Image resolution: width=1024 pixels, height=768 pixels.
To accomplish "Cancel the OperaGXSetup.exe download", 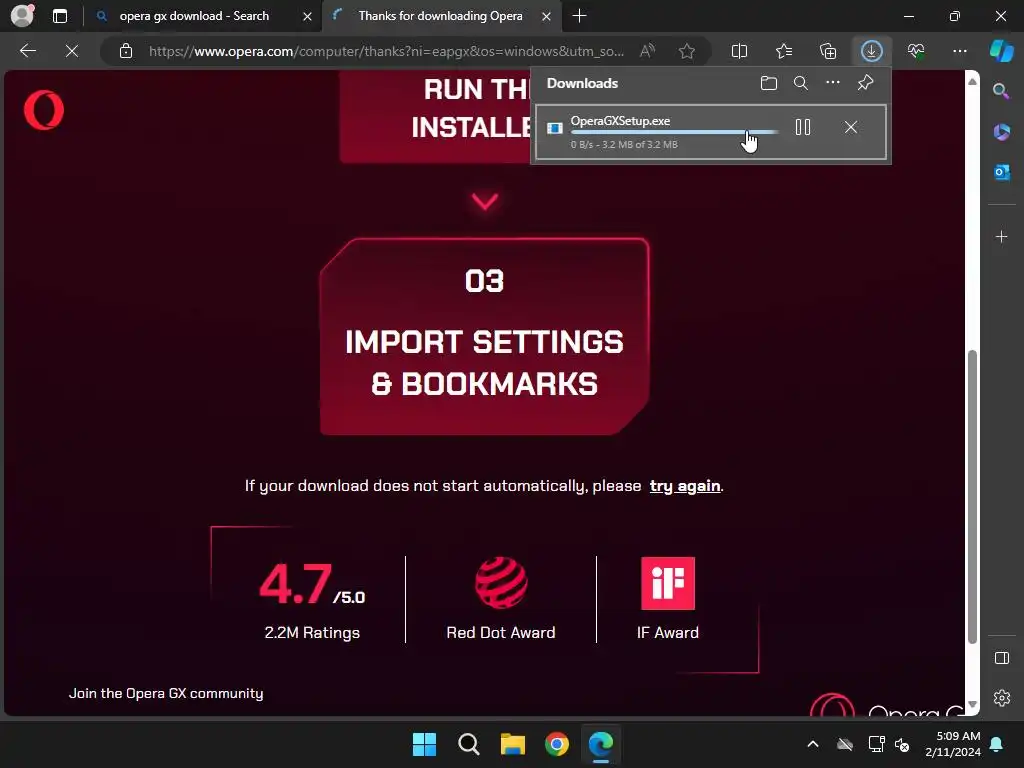I will tap(850, 127).
